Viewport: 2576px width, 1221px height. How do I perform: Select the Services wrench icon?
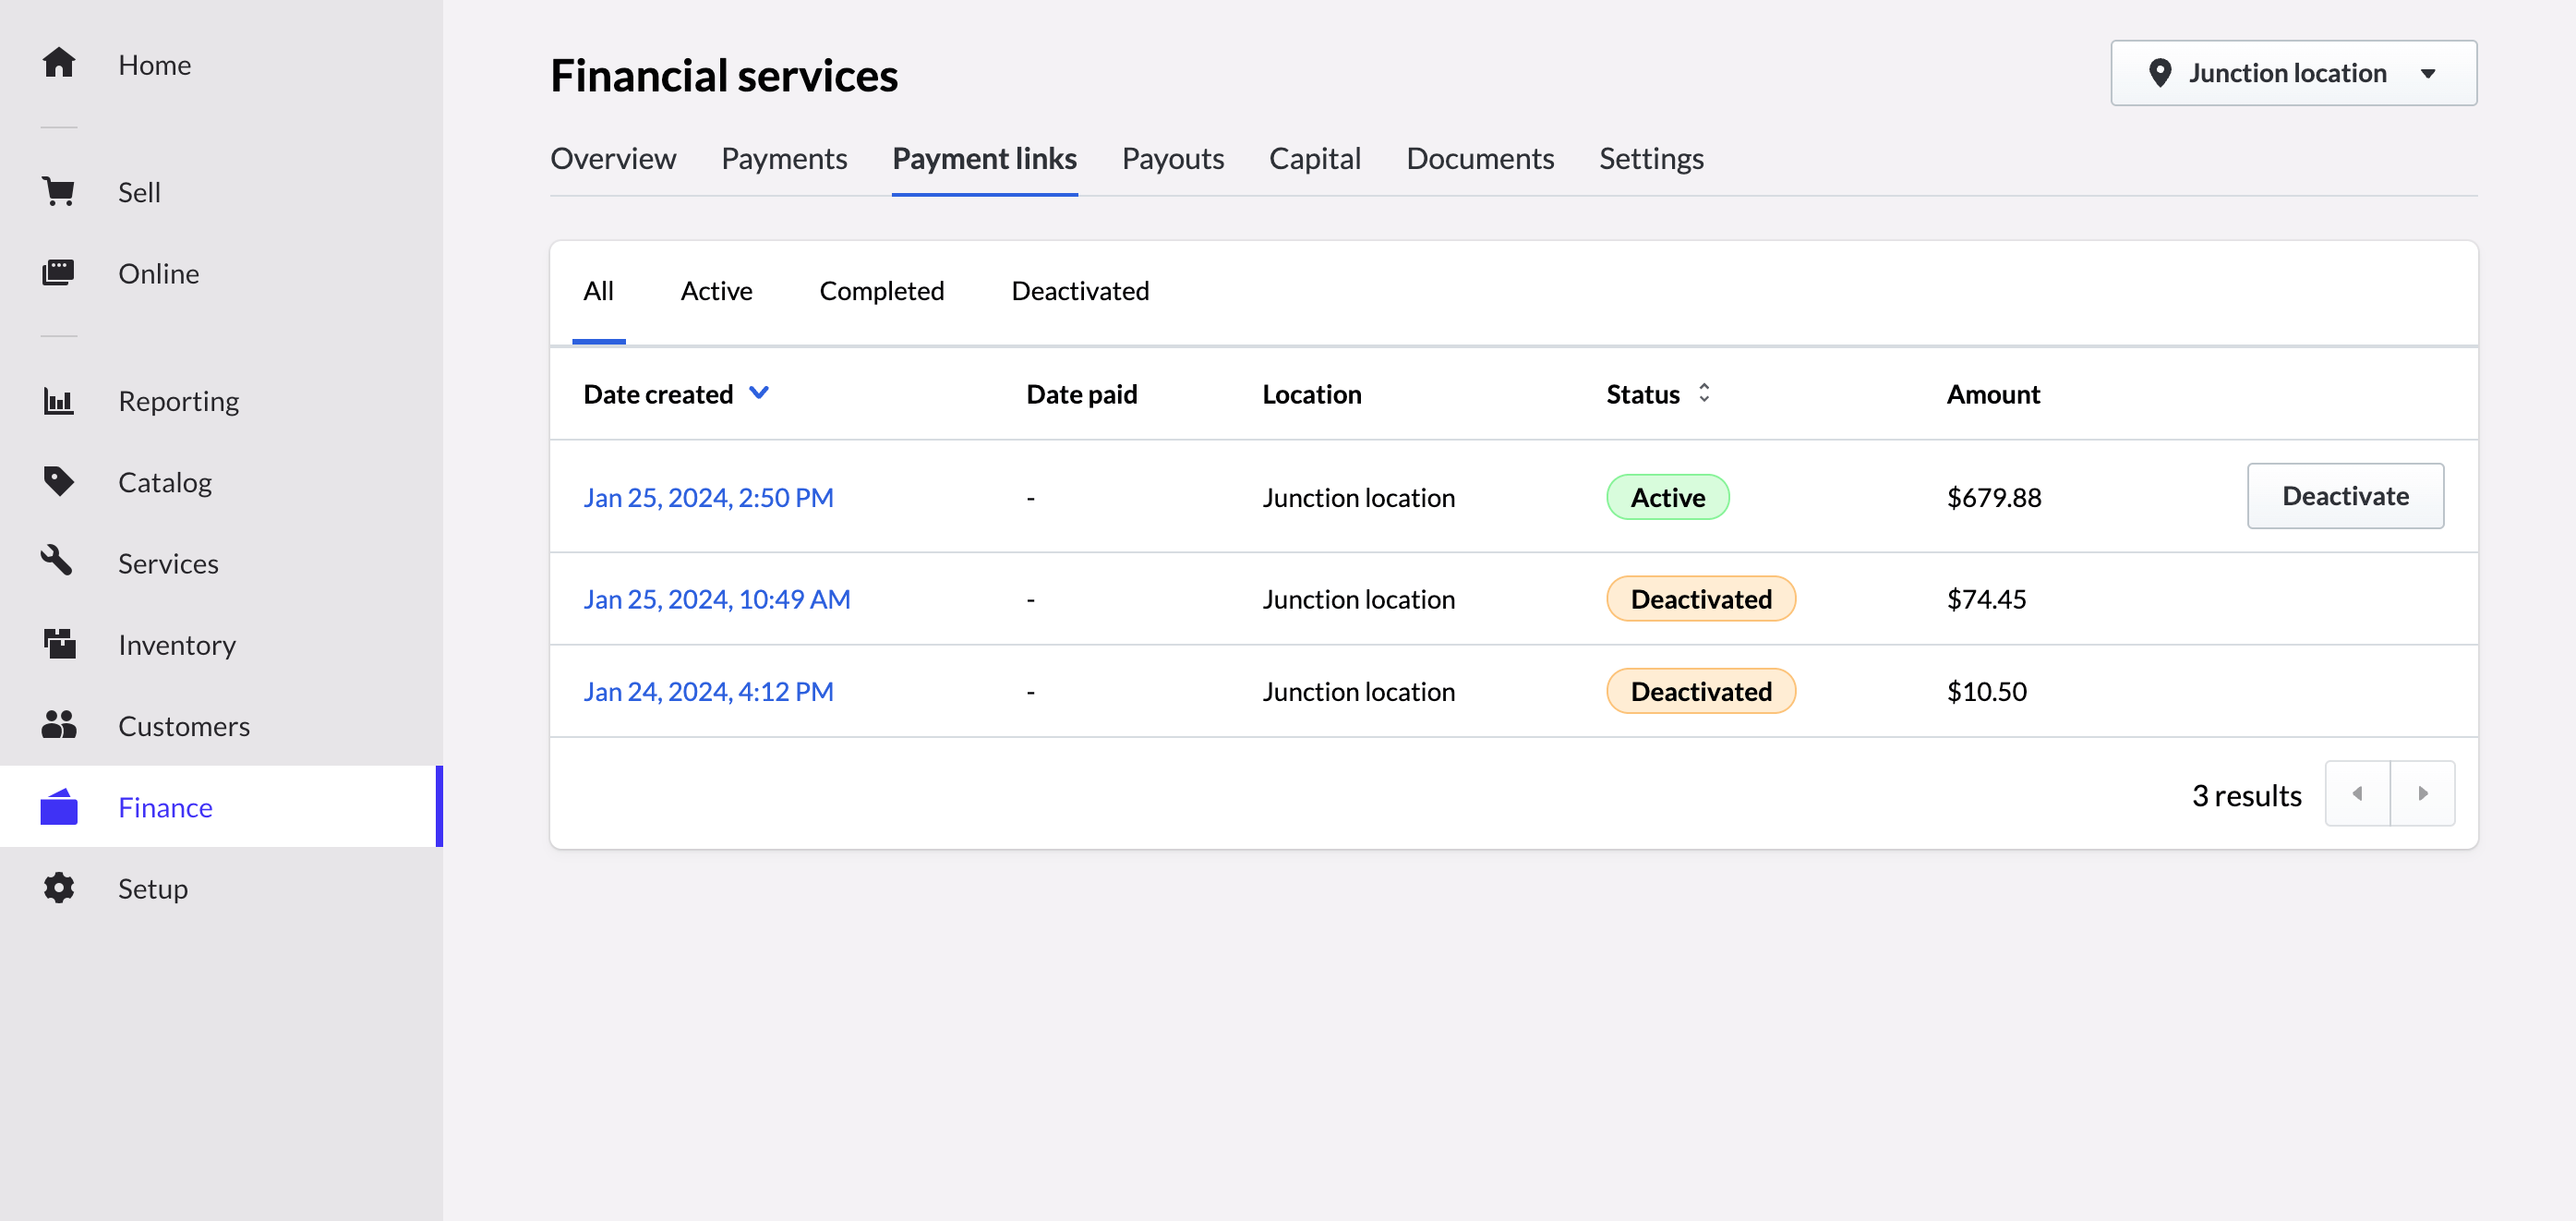pos(59,563)
